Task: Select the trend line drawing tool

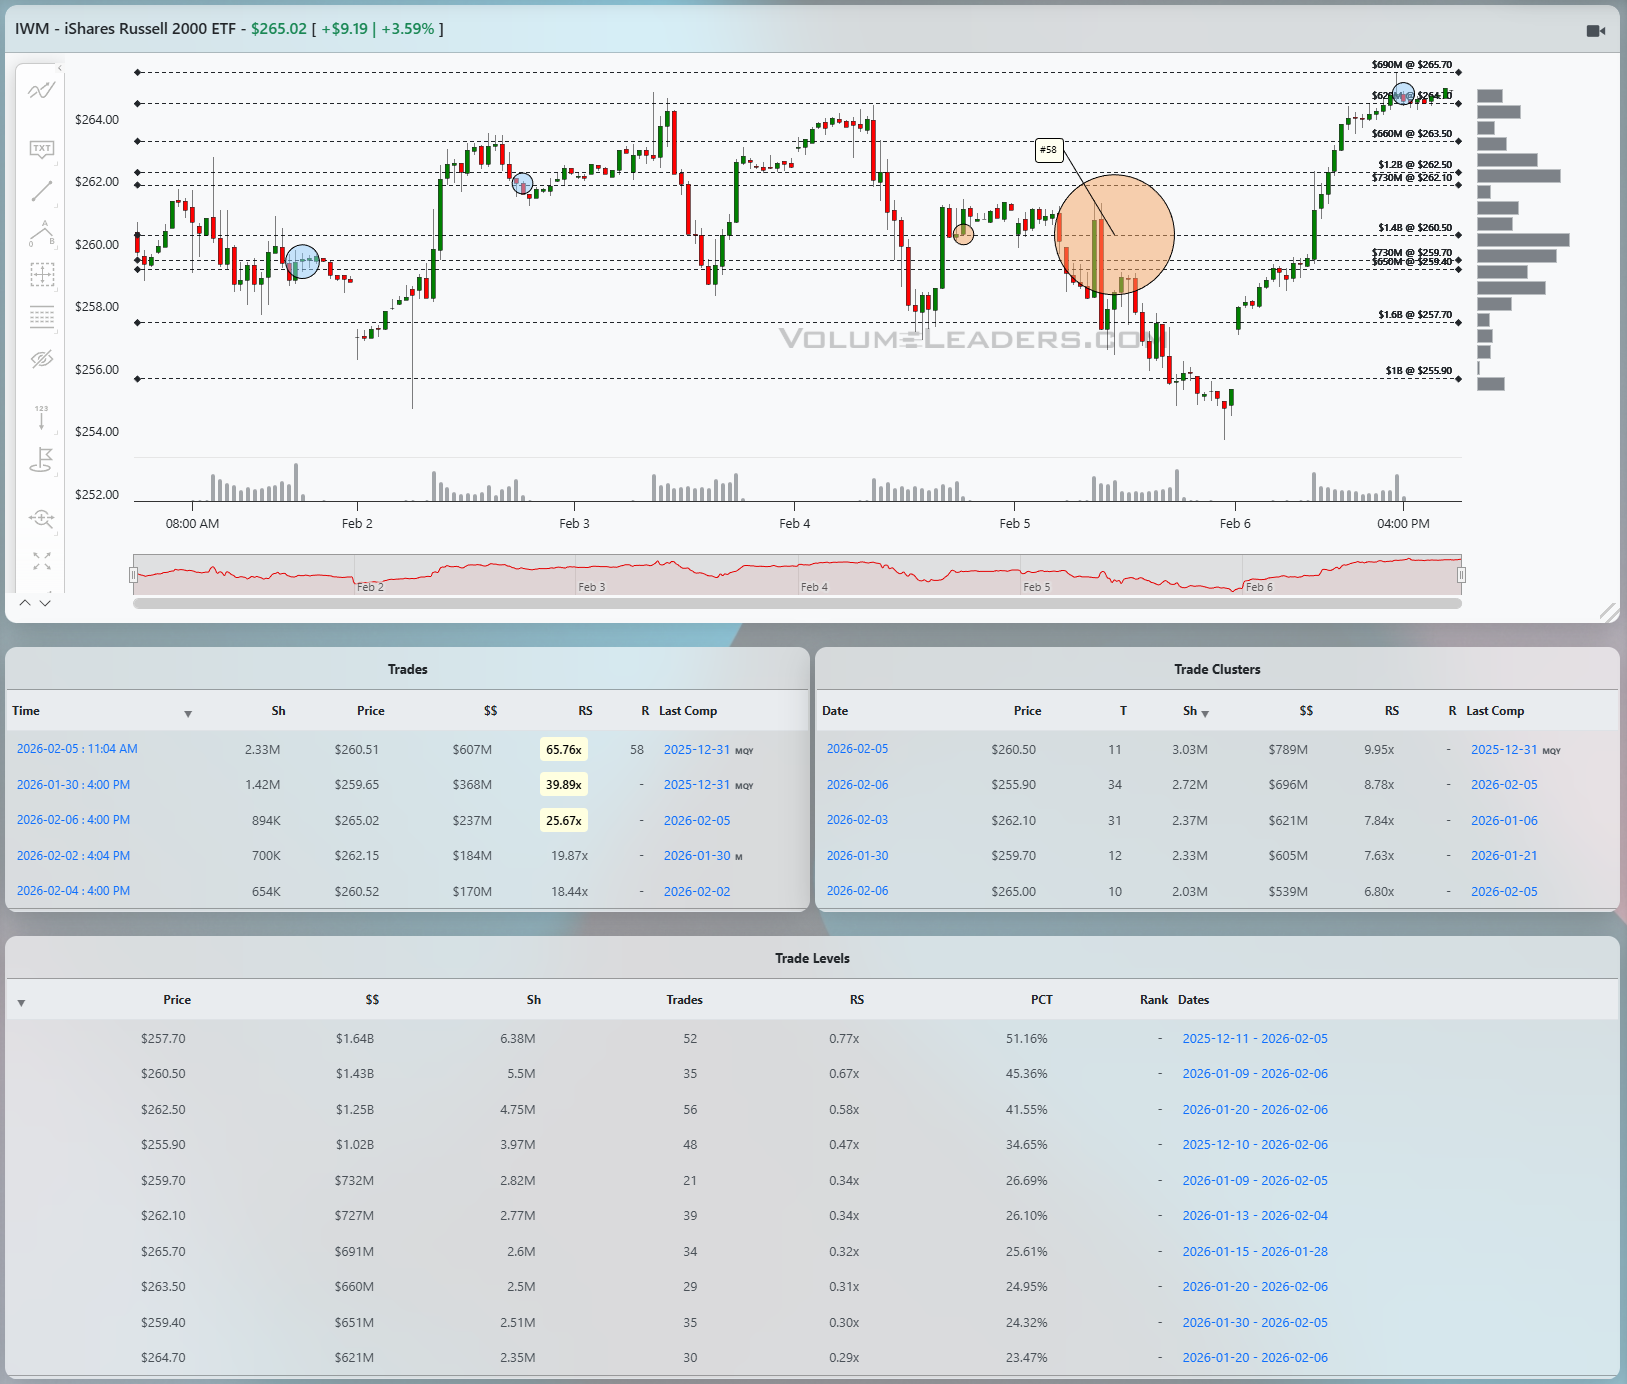Action: [41, 191]
